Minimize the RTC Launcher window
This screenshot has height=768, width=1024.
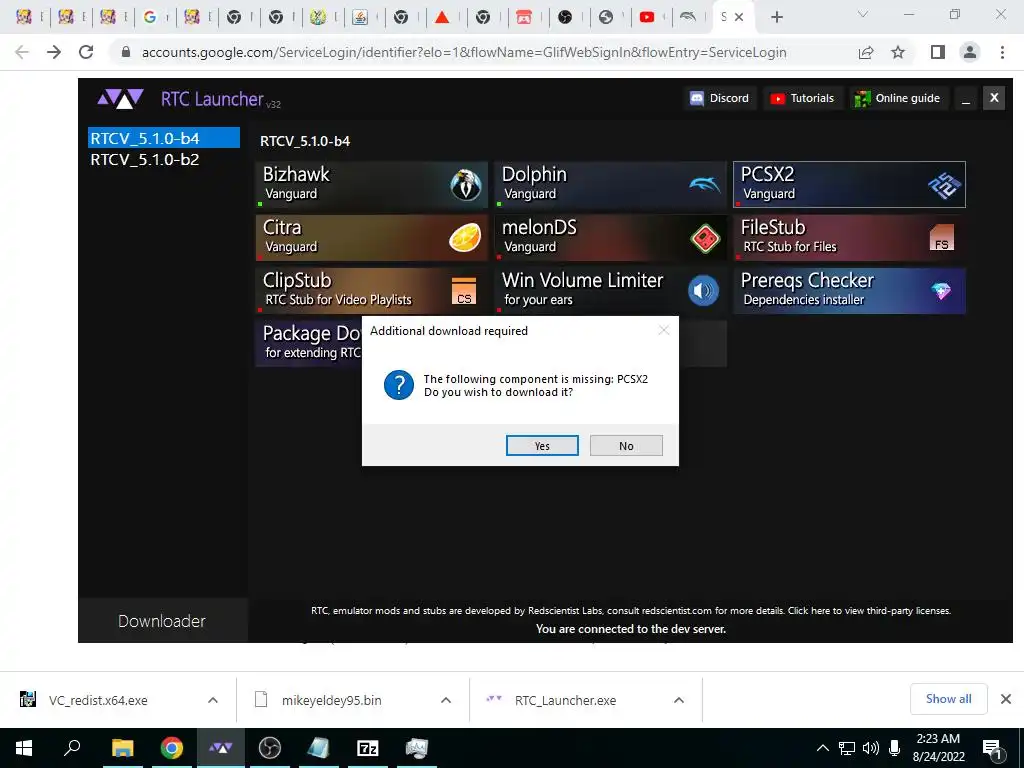point(966,98)
